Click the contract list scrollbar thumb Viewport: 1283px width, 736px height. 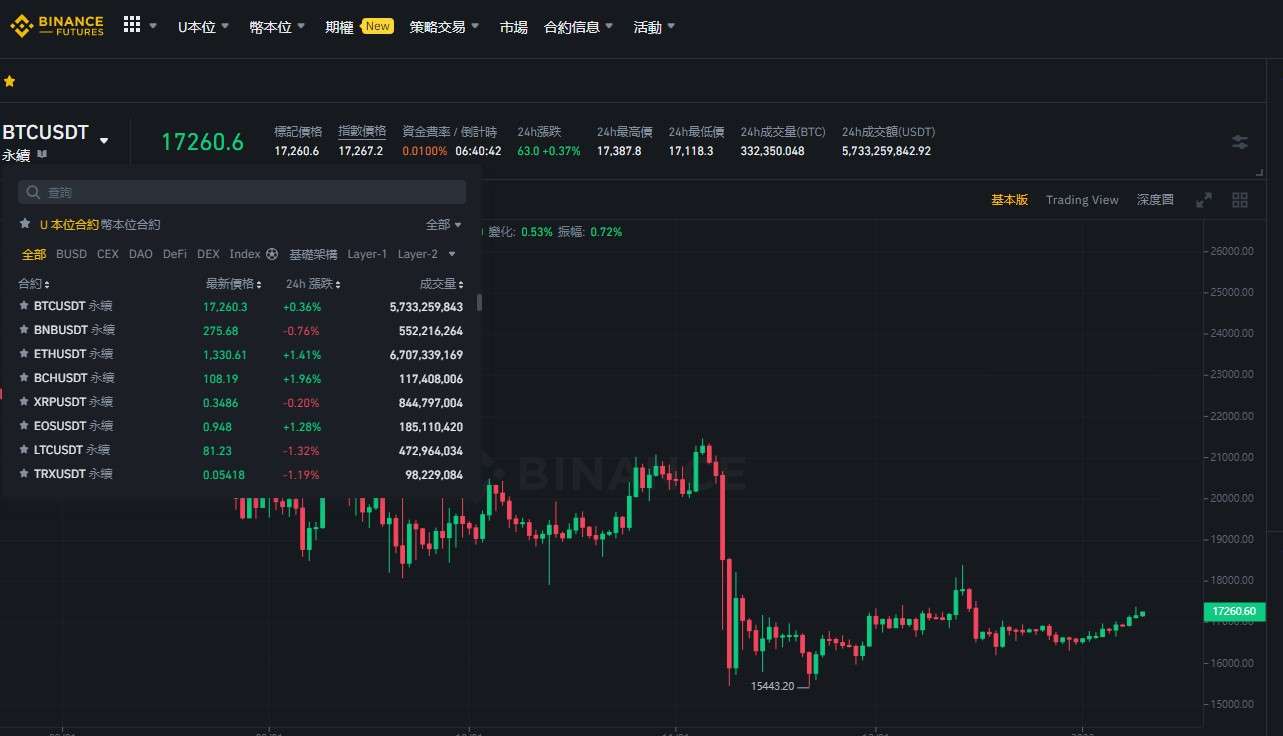pos(480,302)
